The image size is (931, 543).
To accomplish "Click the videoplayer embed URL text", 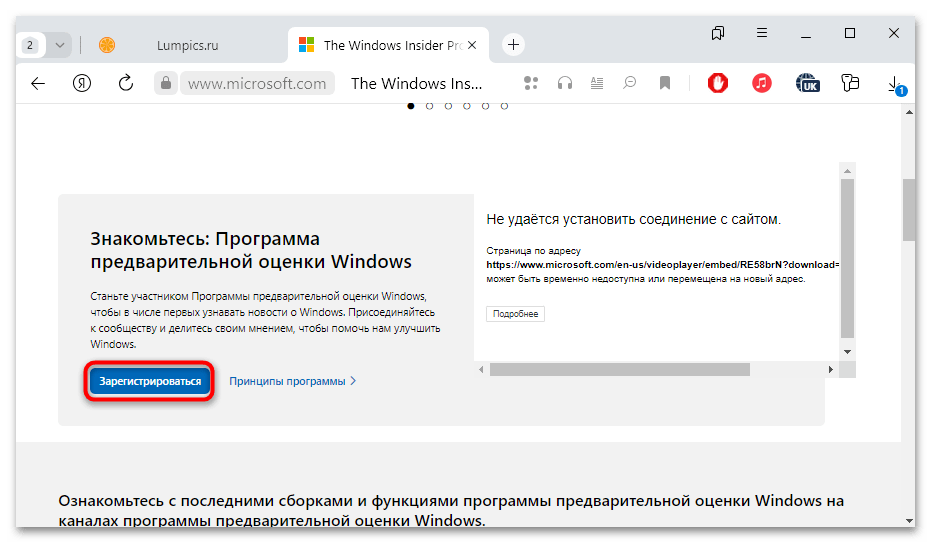I will (663, 265).
